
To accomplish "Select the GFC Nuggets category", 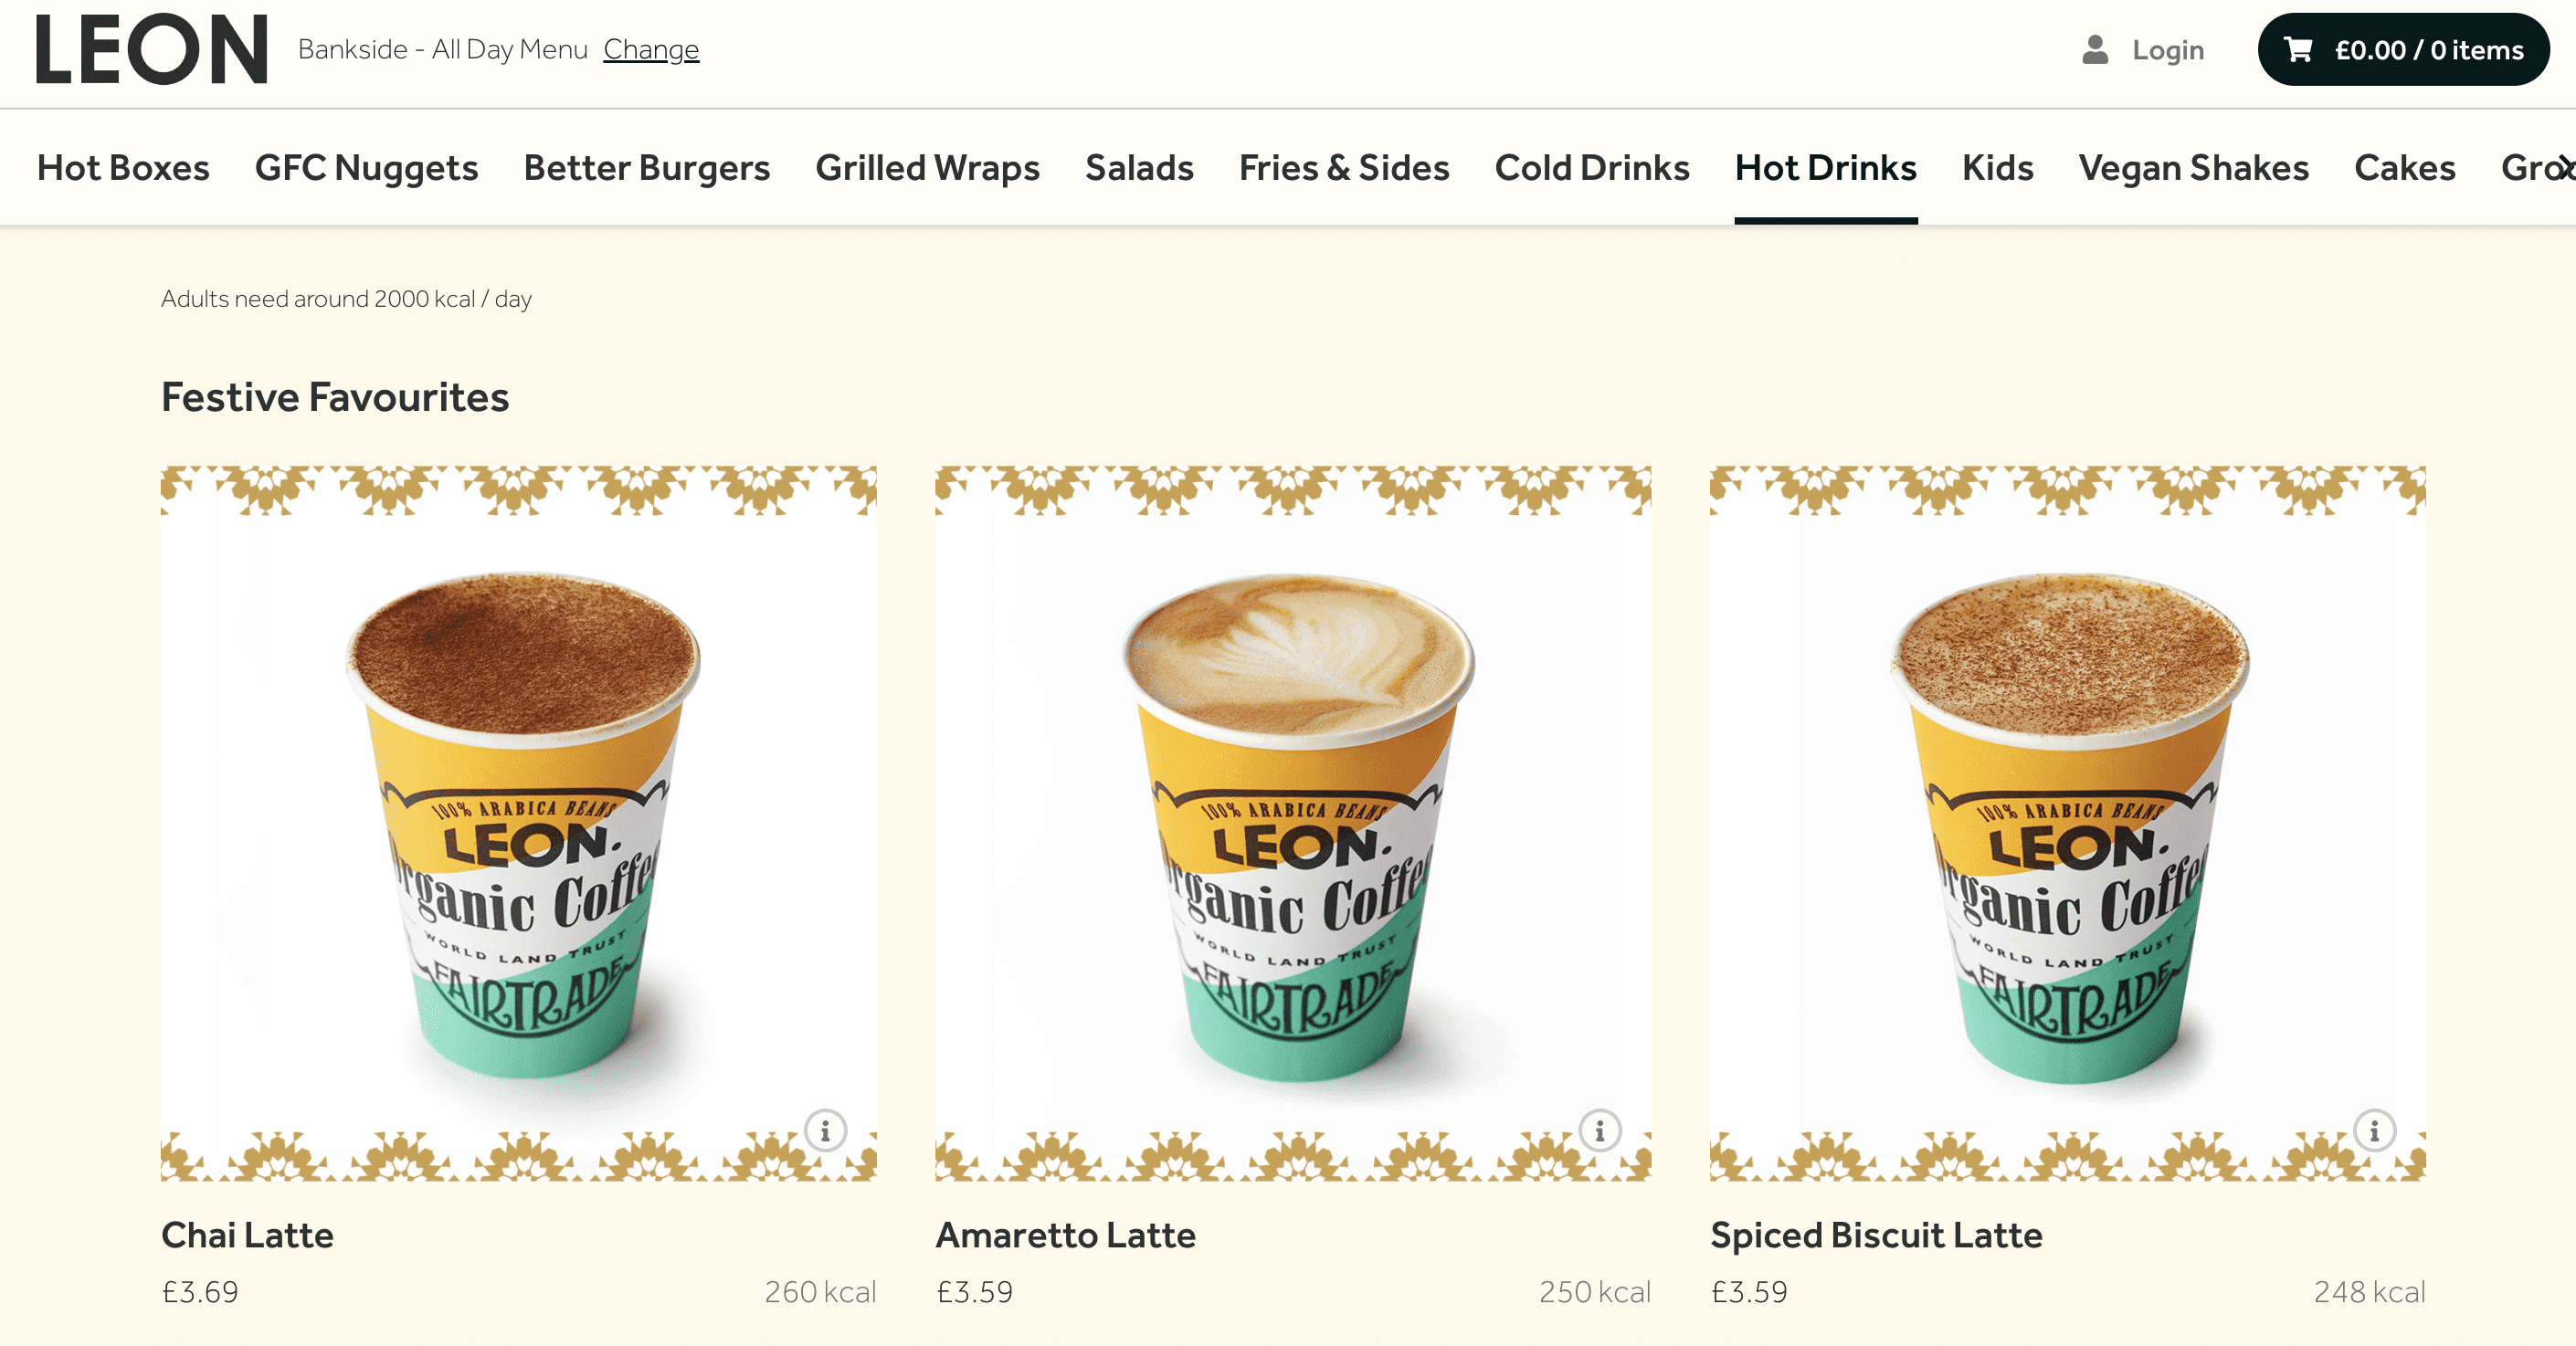I will pos(366,168).
